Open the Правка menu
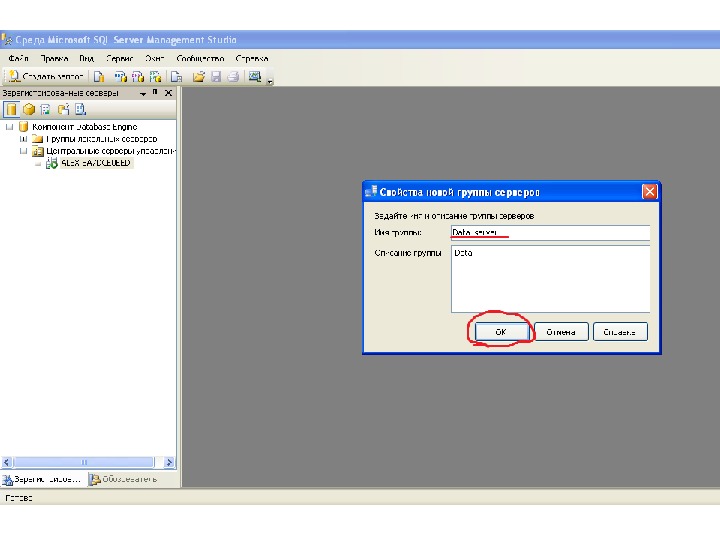720x540 pixels. coord(54,58)
